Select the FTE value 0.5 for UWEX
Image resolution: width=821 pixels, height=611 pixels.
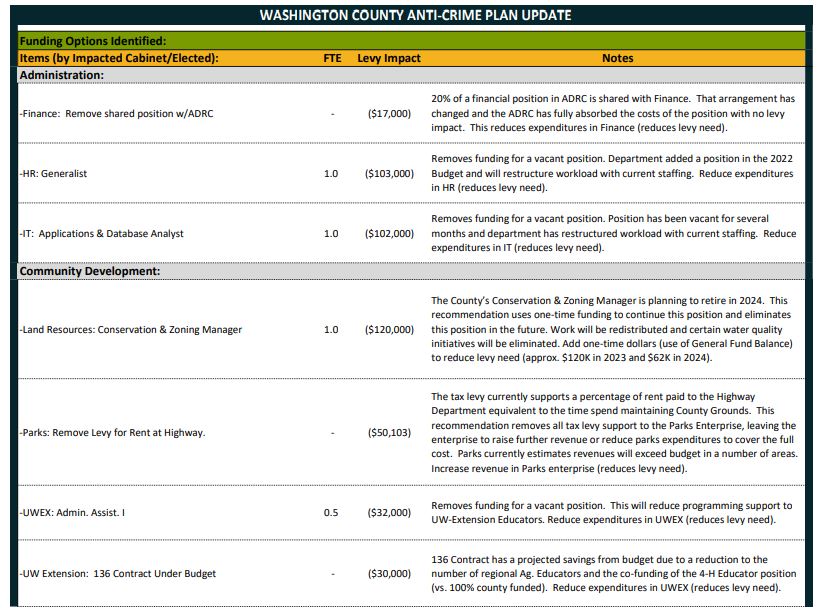331,513
